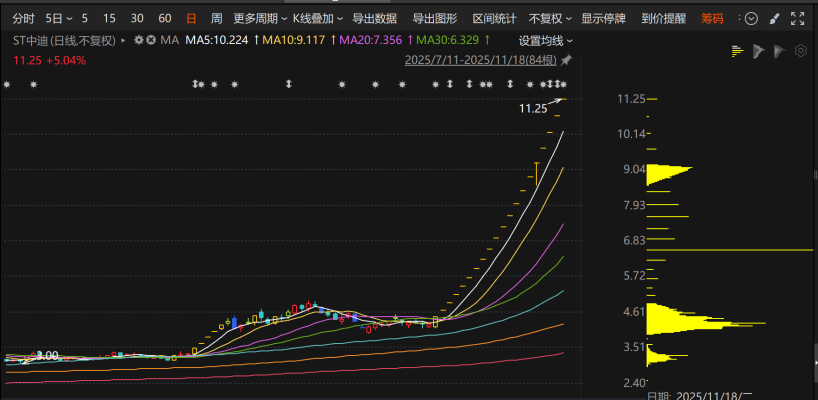
Task: Switch to the 日 daily K-line period
Action: [191, 18]
